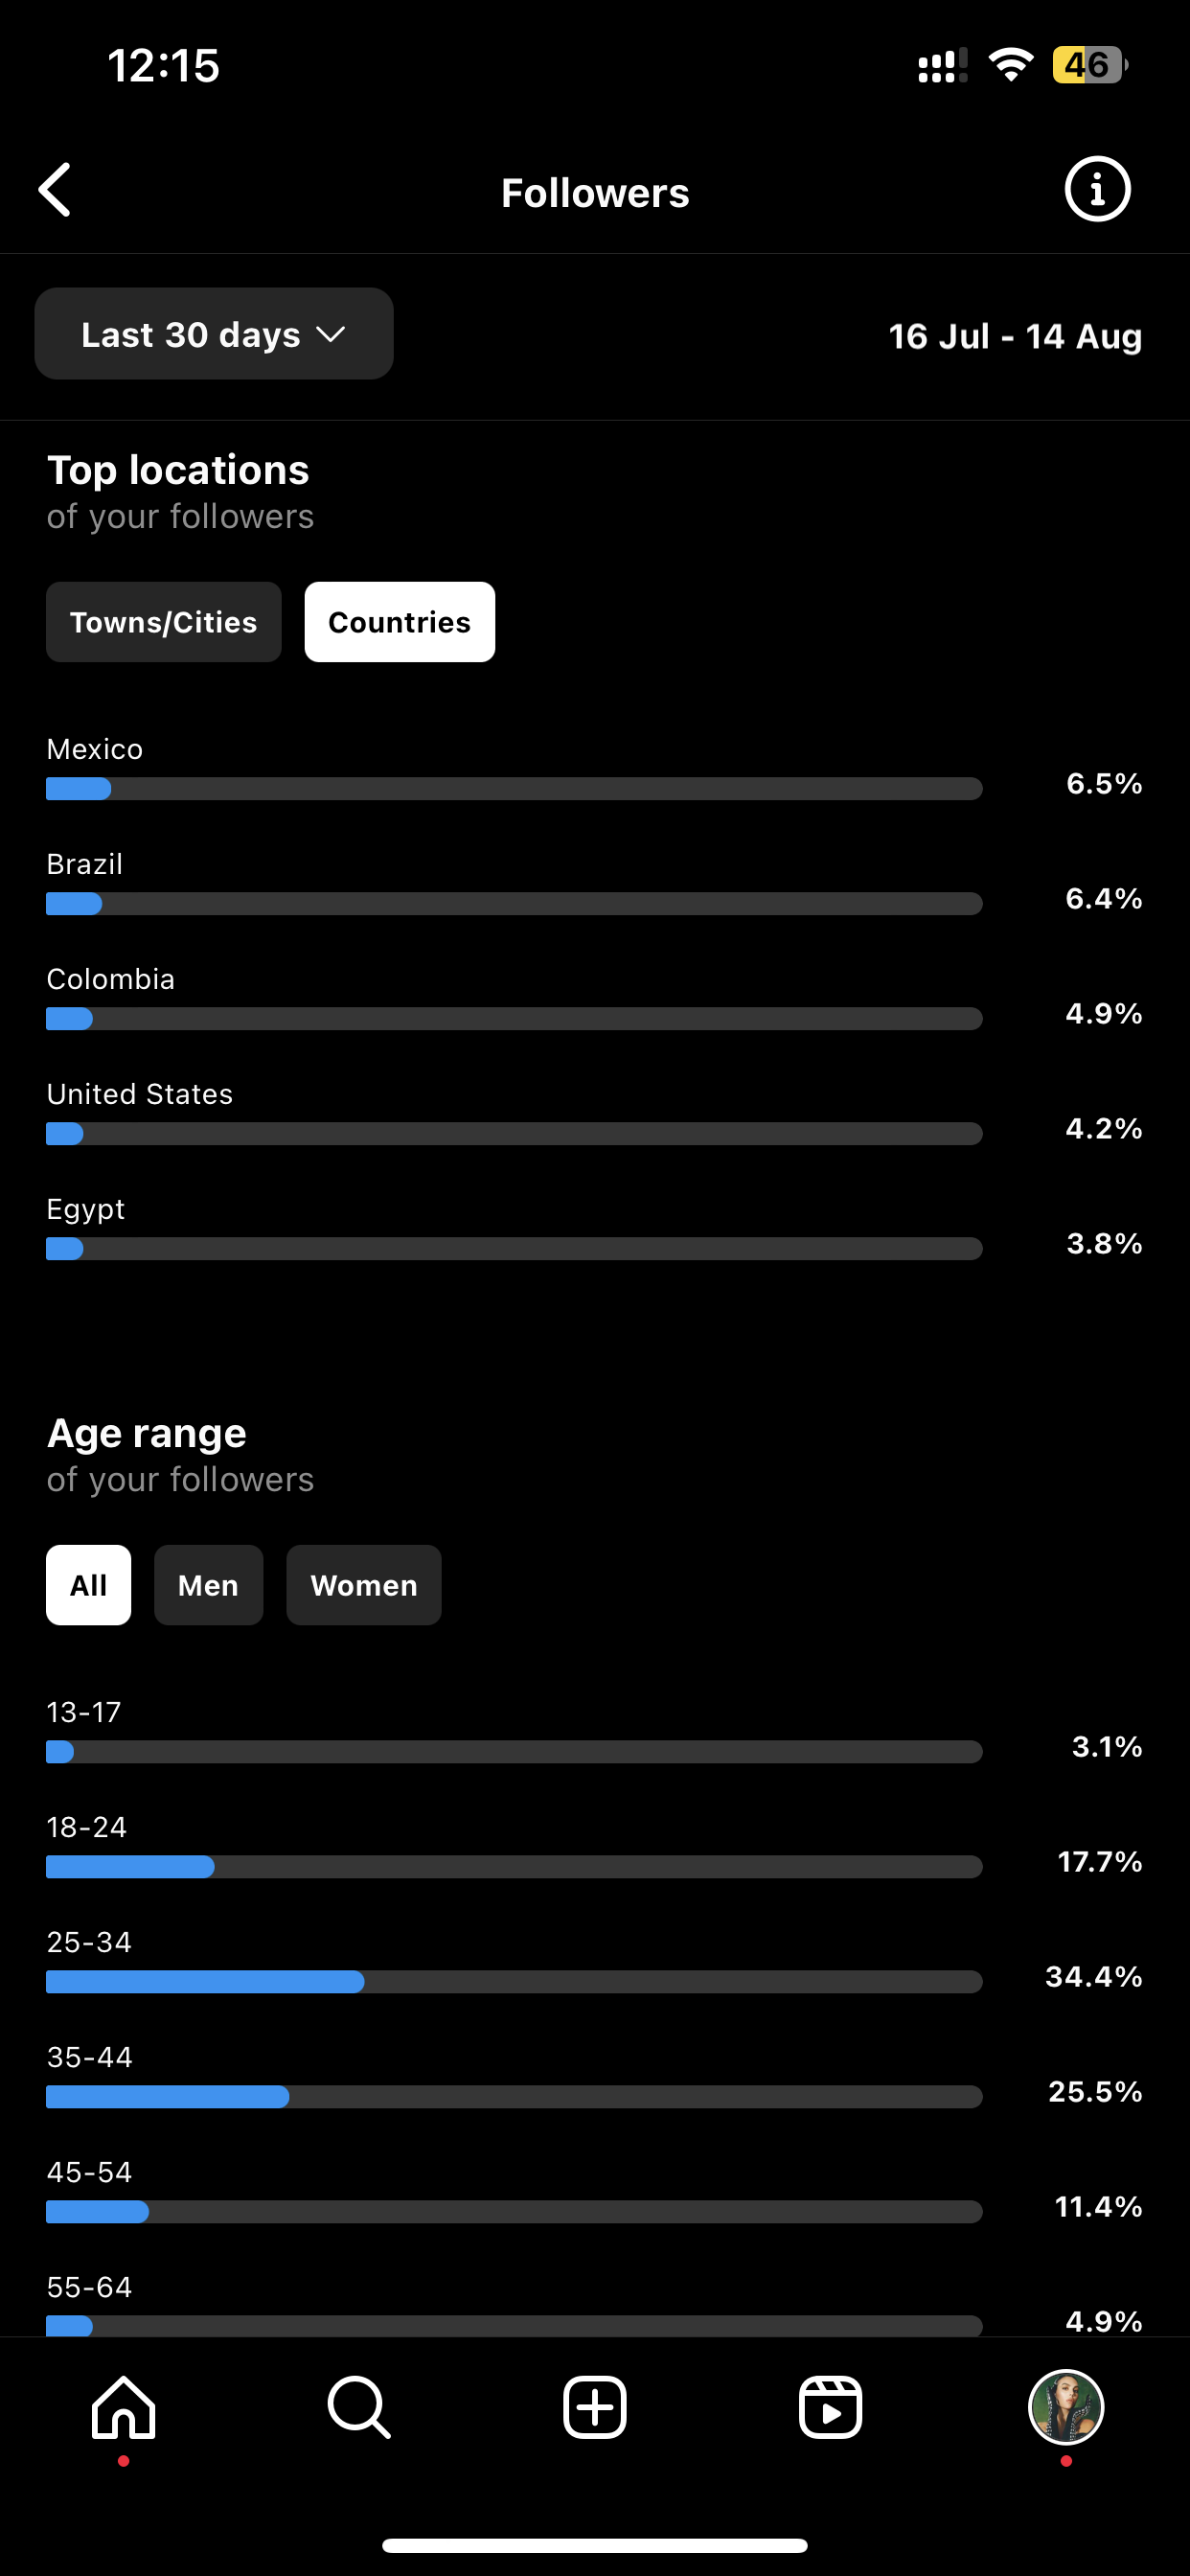
Task: Go back using the arrow icon
Action: click(55, 190)
